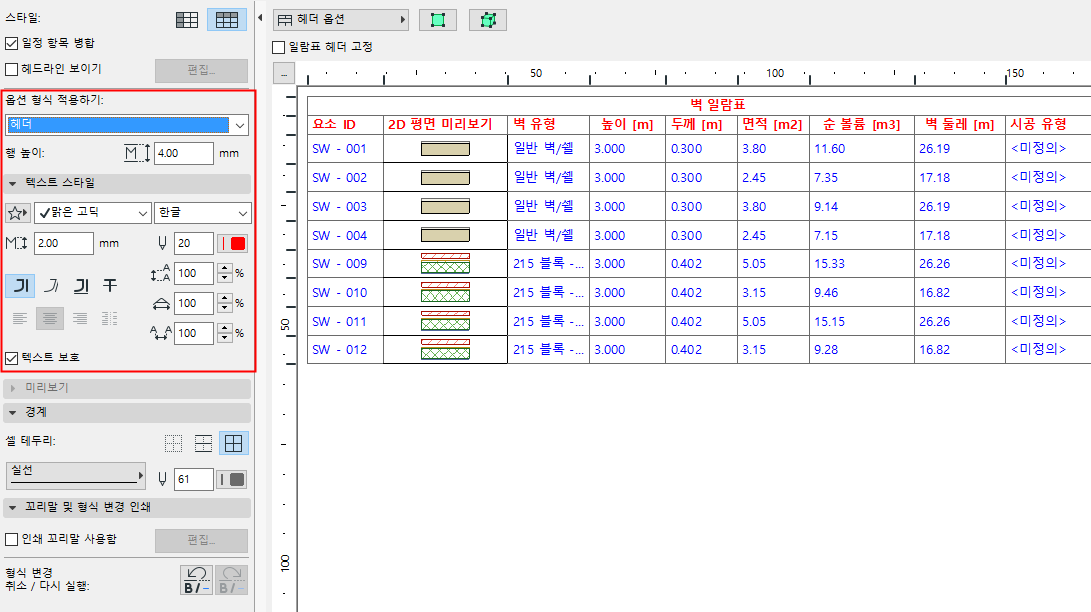This screenshot has height=612, width=1091.
Task: Click the 편집 button for print footer
Action: pos(201,540)
